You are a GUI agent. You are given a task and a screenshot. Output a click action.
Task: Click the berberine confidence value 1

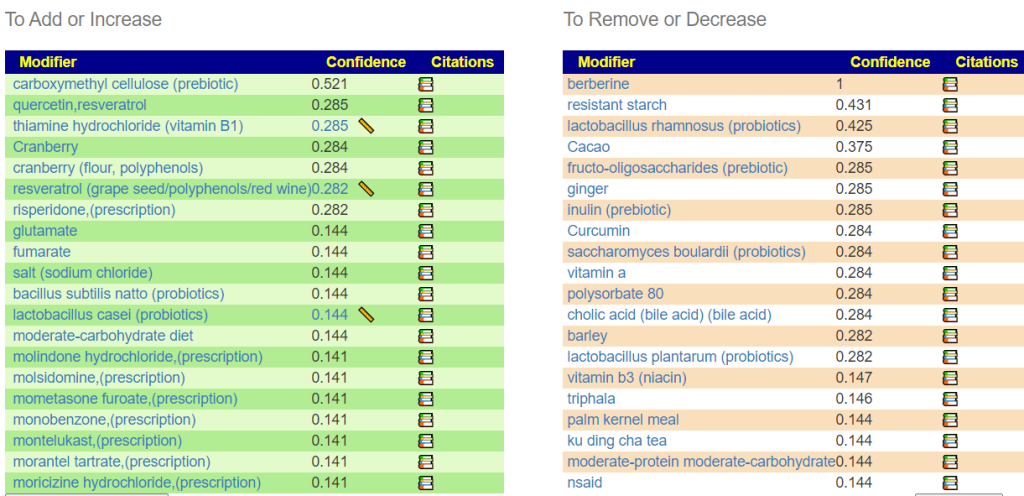tap(839, 84)
